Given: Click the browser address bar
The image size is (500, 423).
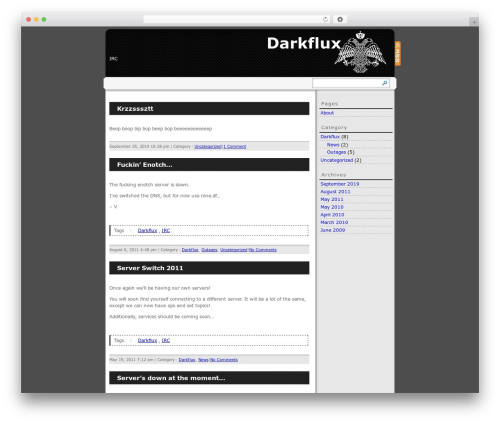Looking at the screenshot, I should point(236,19).
